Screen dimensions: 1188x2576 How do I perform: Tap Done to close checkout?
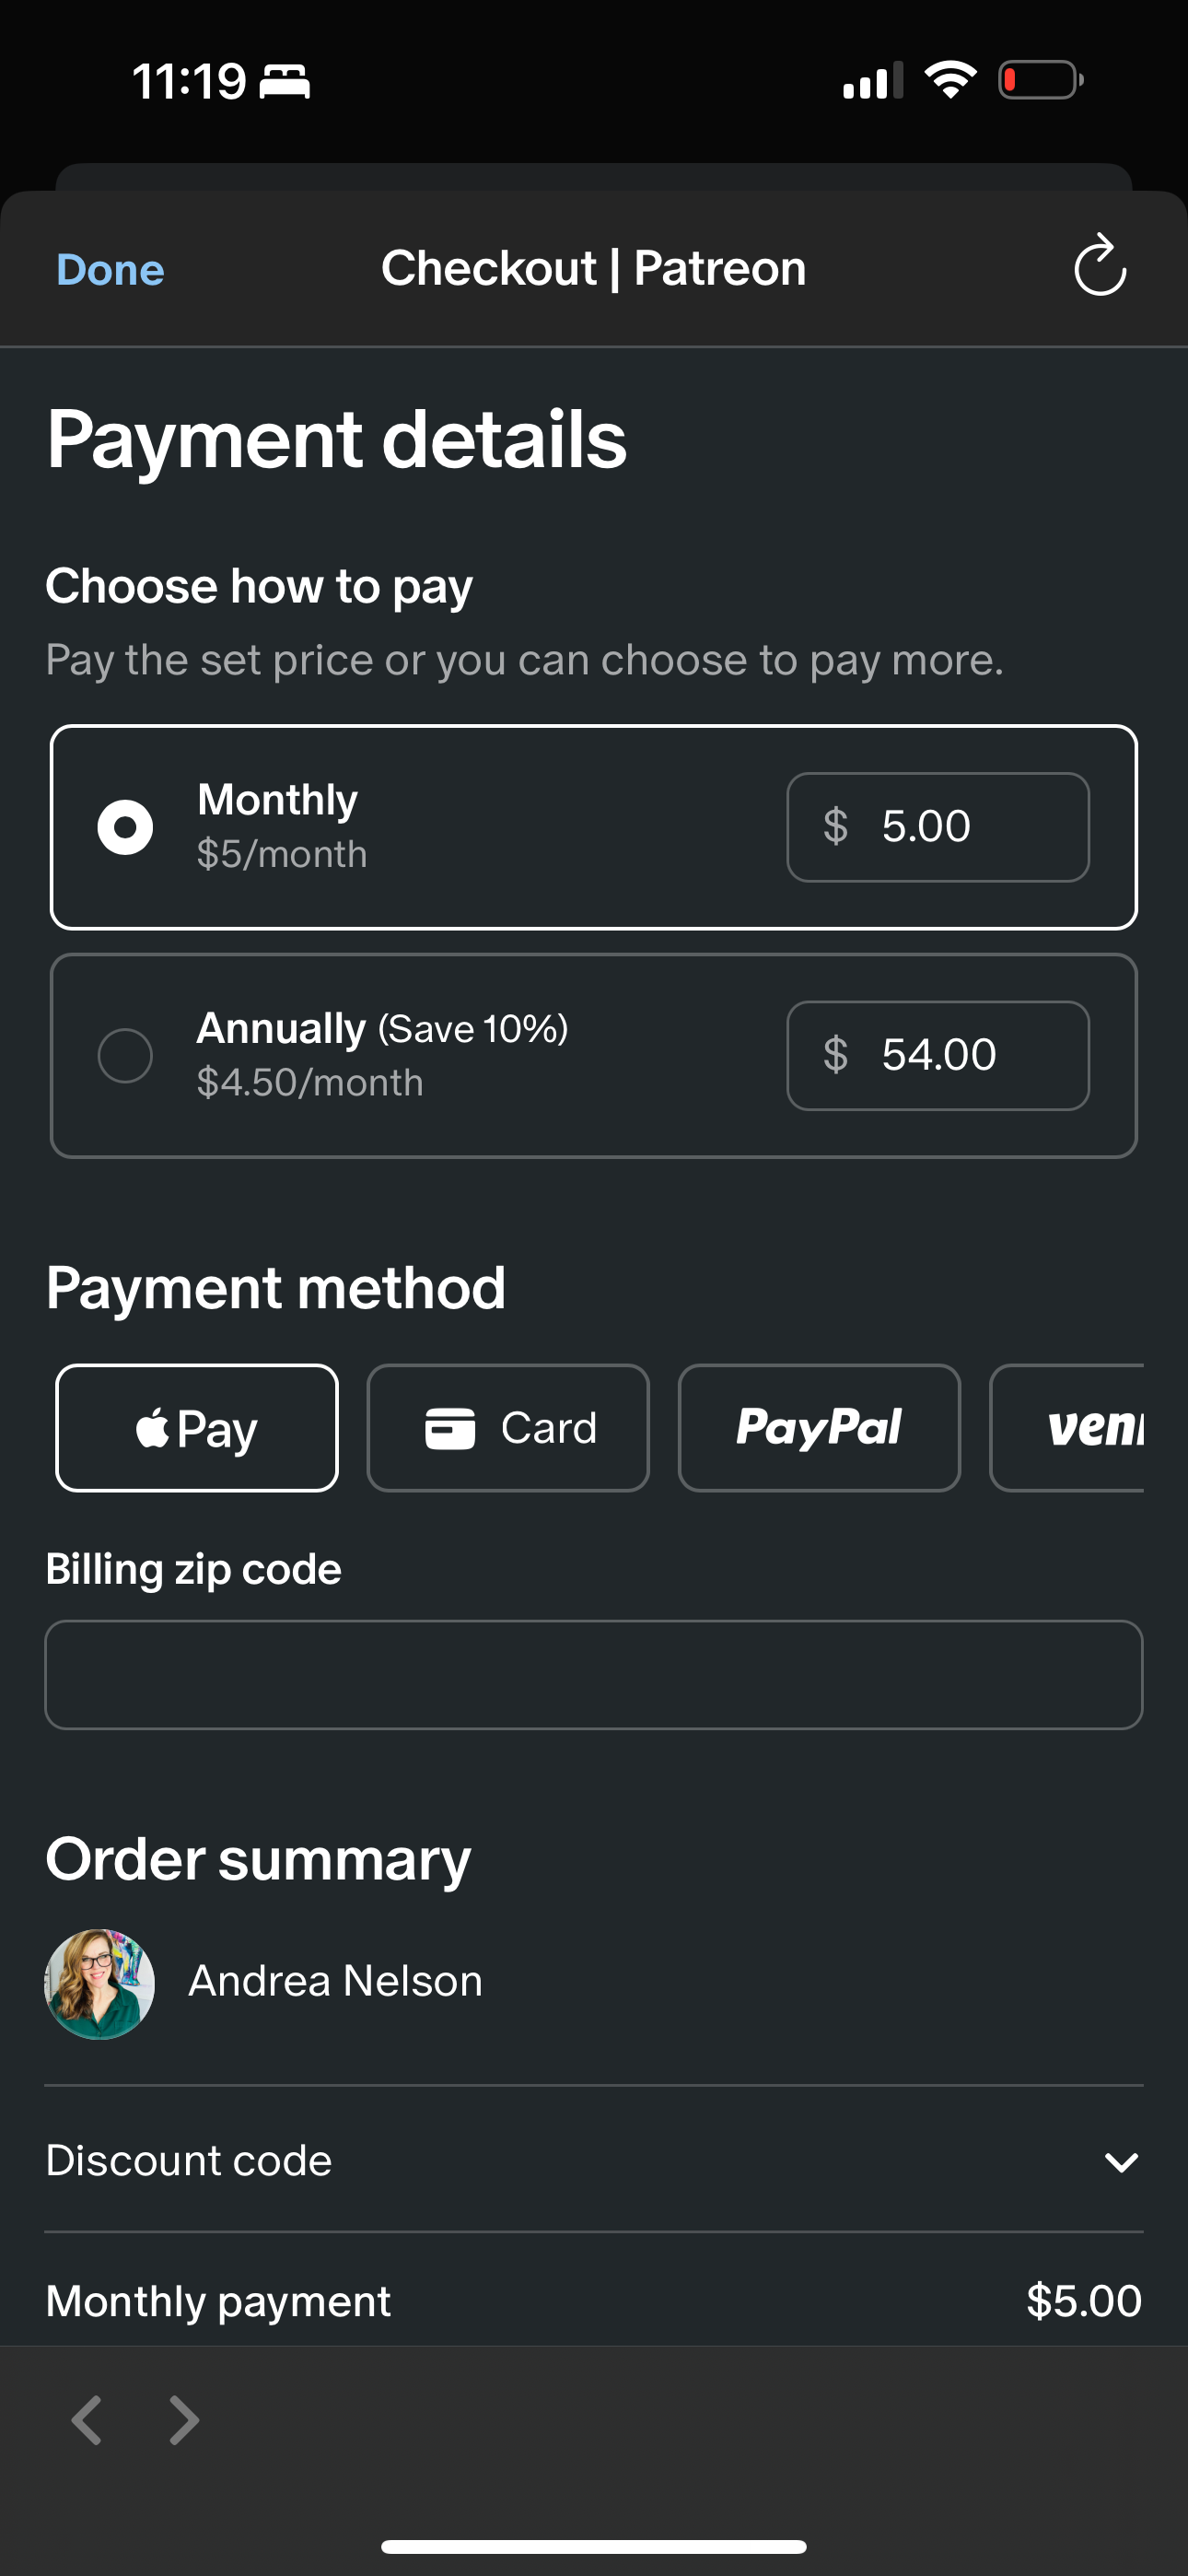110,270
